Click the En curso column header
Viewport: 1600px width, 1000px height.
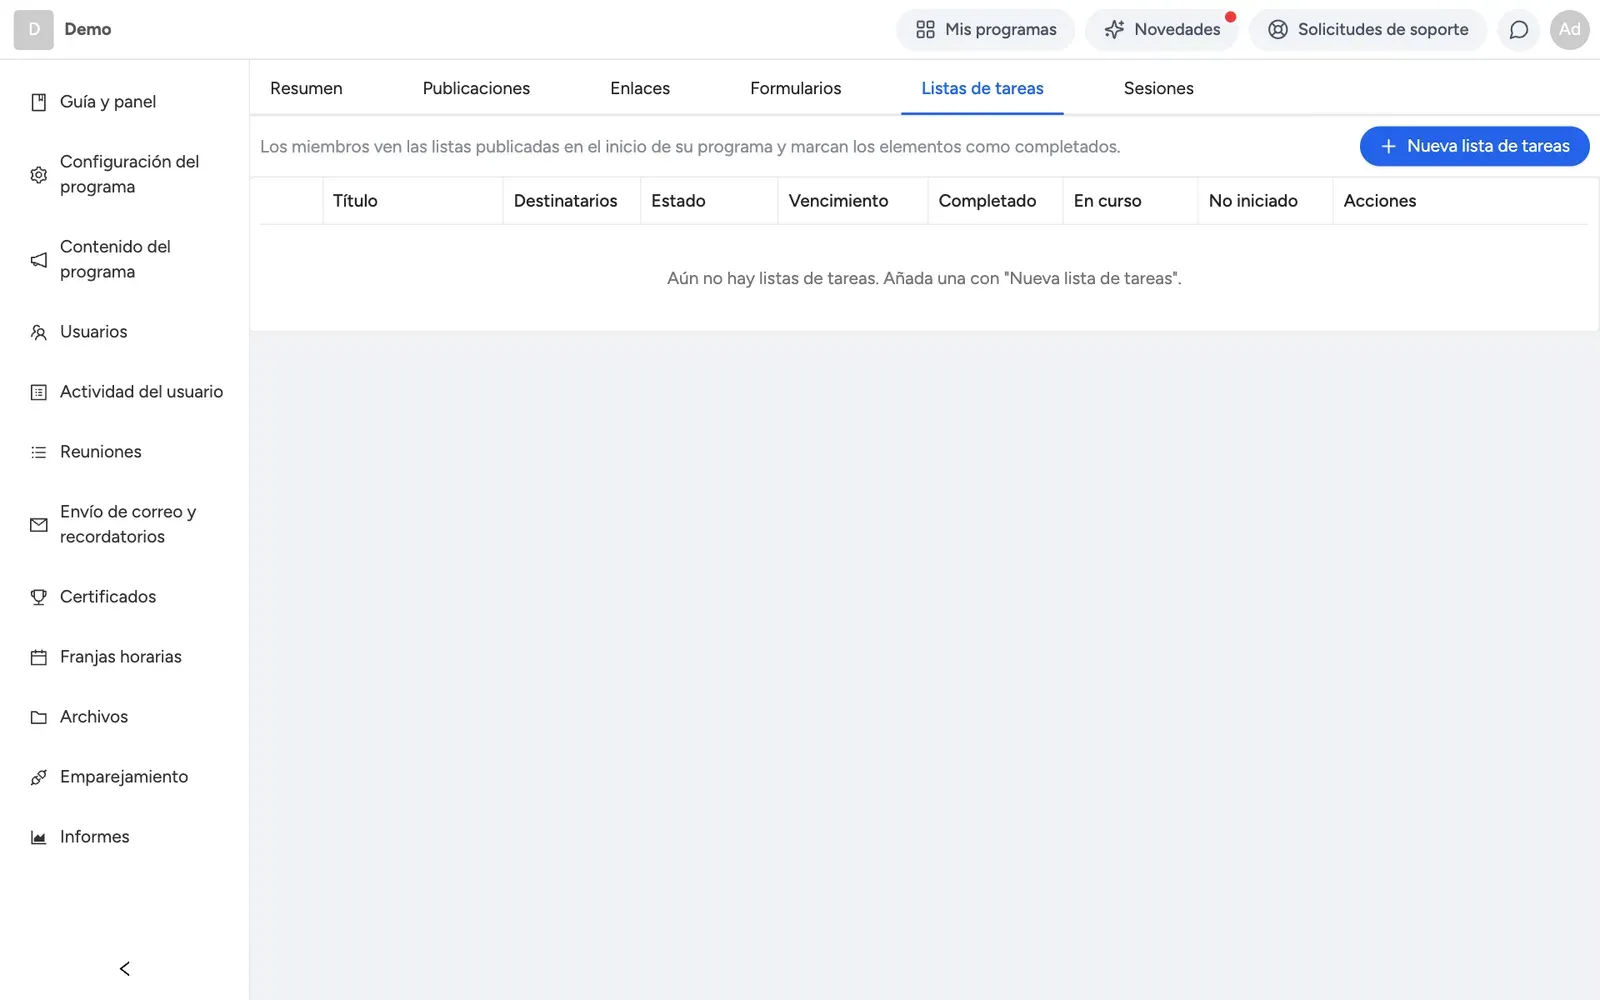[x=1130, y=201]
